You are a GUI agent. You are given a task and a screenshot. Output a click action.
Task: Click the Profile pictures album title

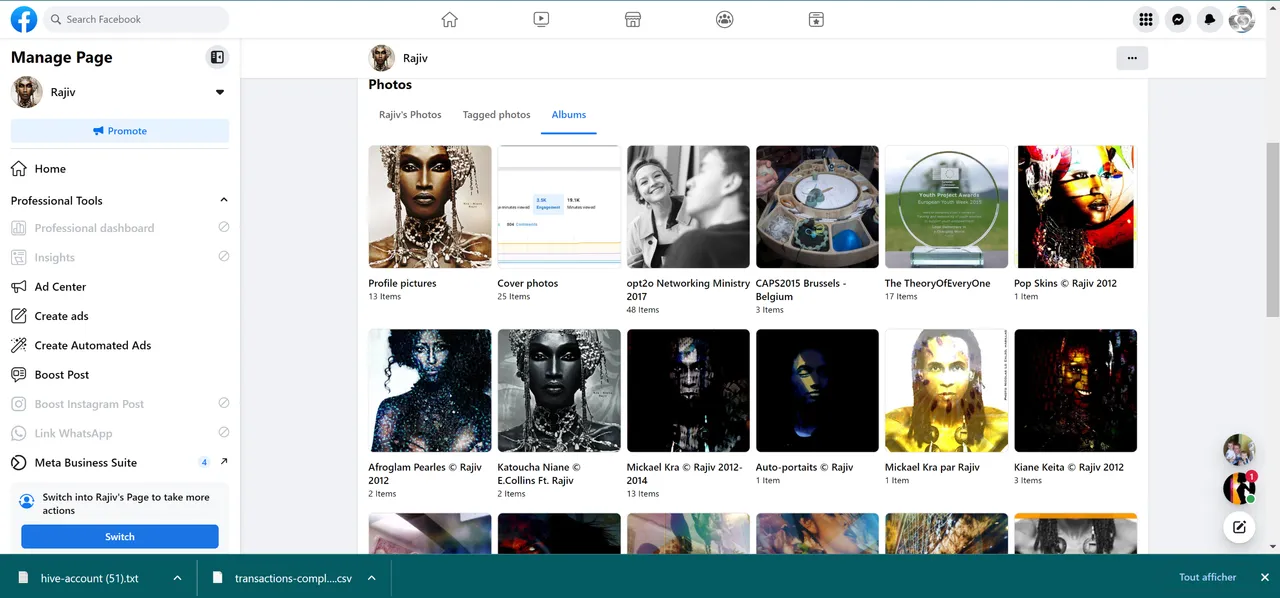tap(402, 283)
